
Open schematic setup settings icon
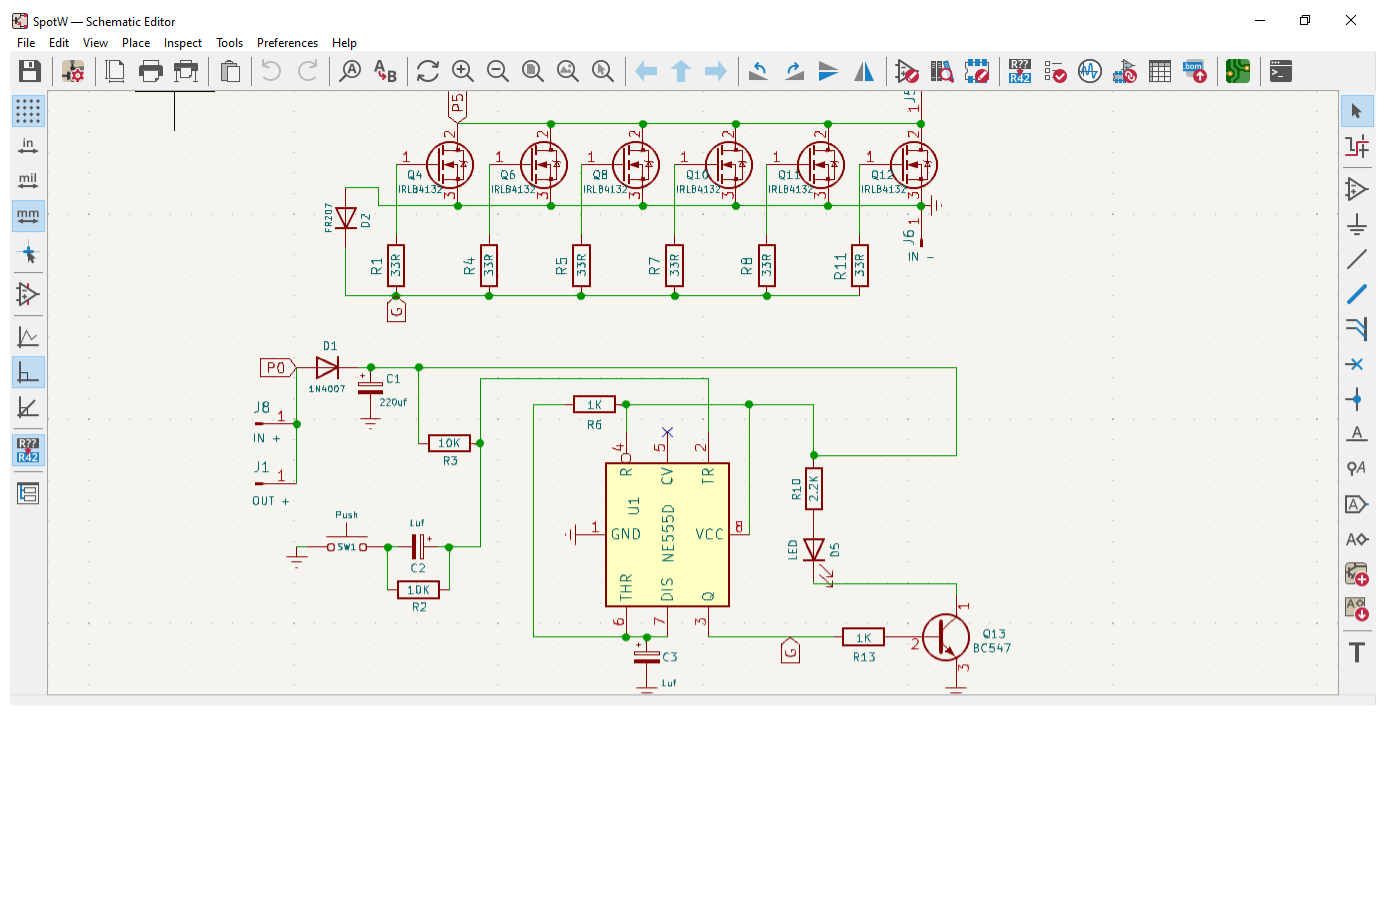point(73,71)
